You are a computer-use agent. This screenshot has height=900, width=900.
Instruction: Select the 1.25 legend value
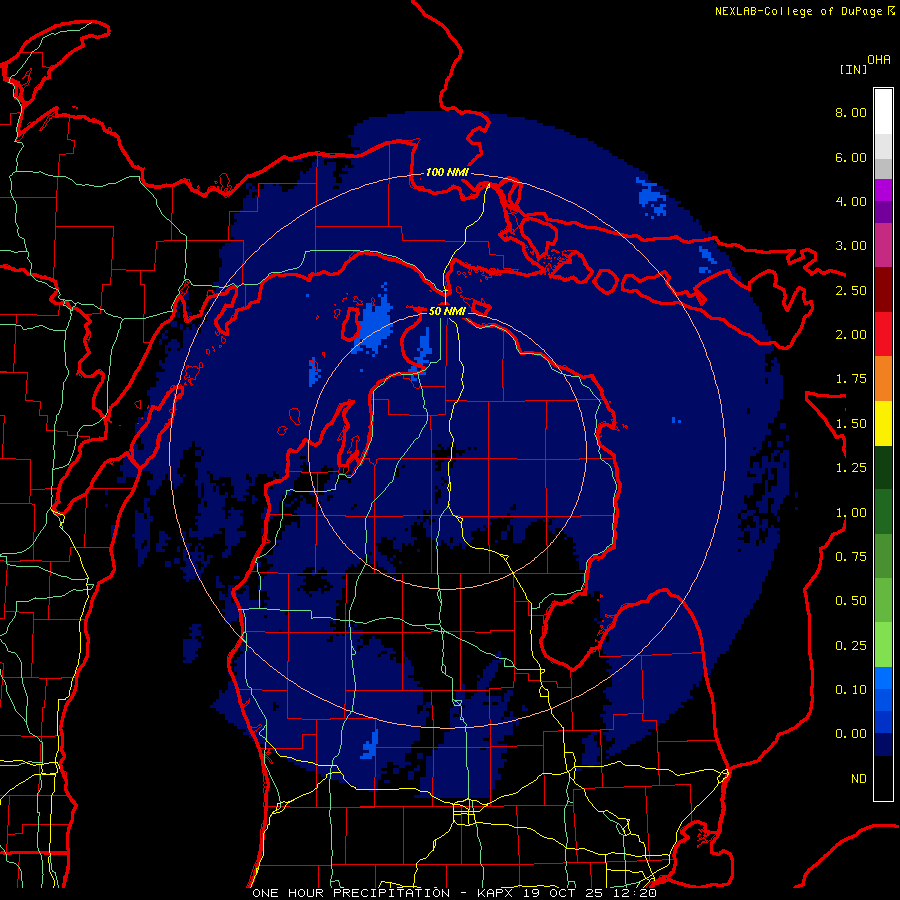[851, 468]
